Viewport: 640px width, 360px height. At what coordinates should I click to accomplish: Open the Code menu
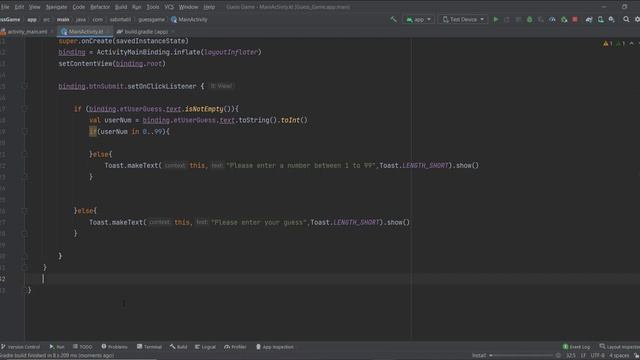click(x=78, y=7)
